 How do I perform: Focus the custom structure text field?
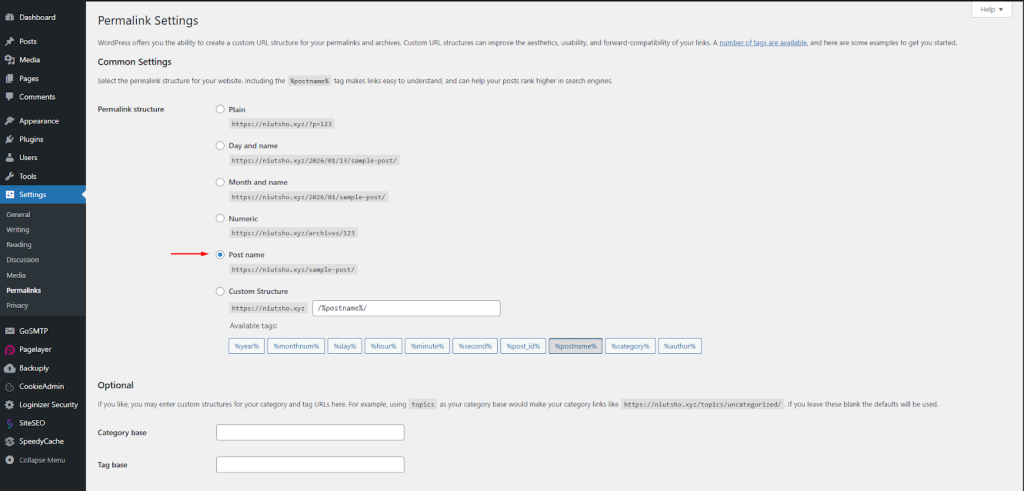[406, 308]
